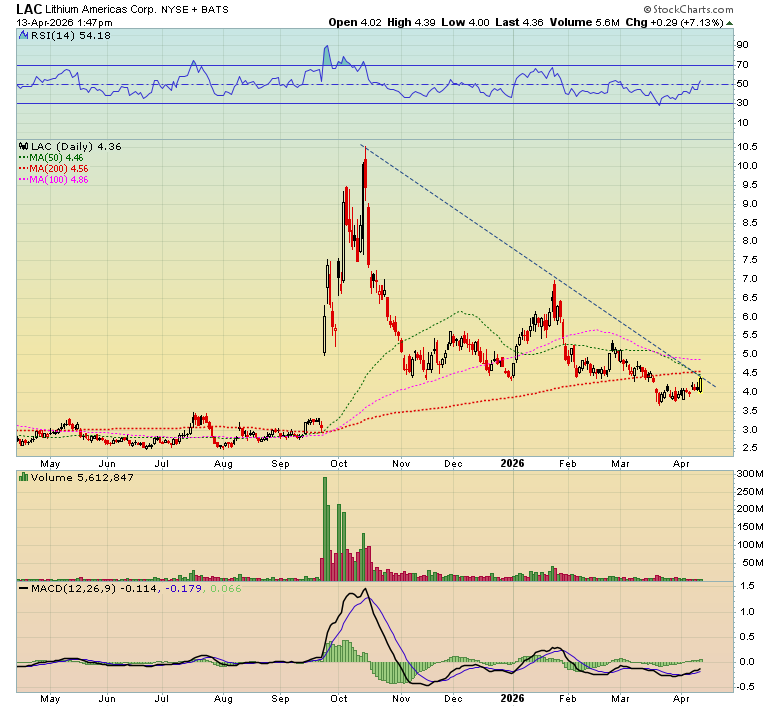Viewport: 780px width, 707px height.
Task: Click the Low 4.00 value
Action: [465, 22]
